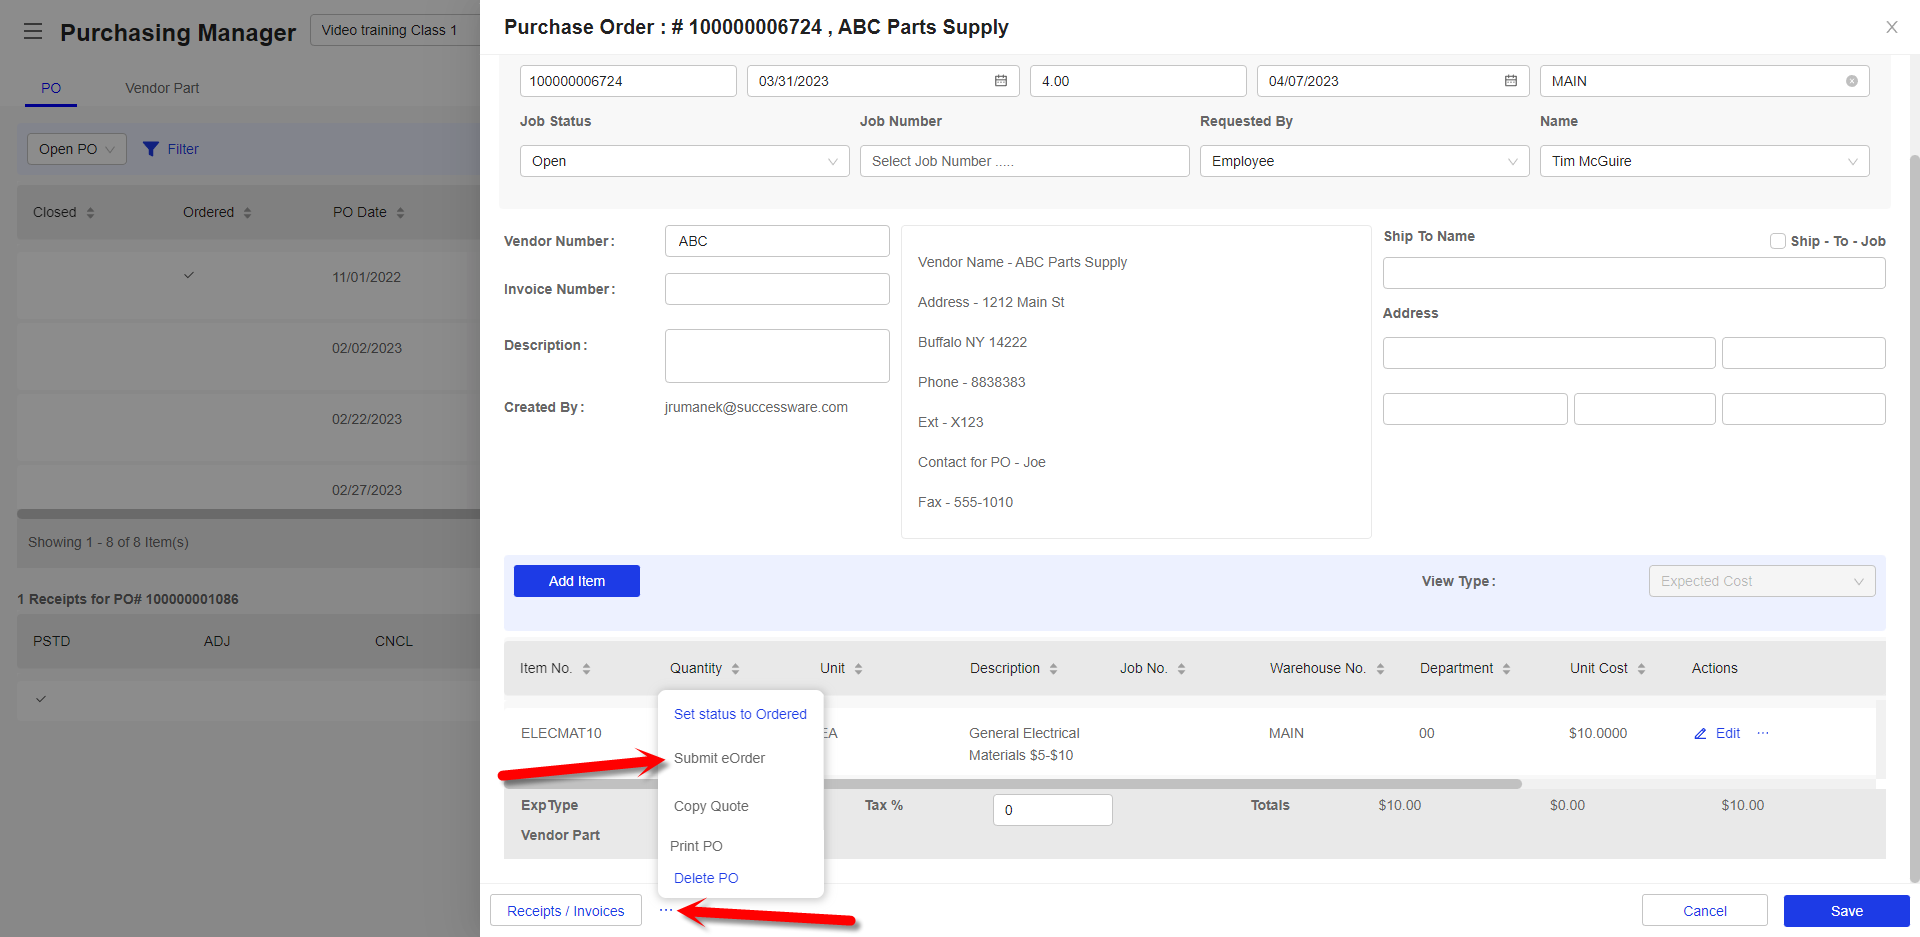Open the Job Status dropdown
1920x937 pixels.
[x=683, y=161]
